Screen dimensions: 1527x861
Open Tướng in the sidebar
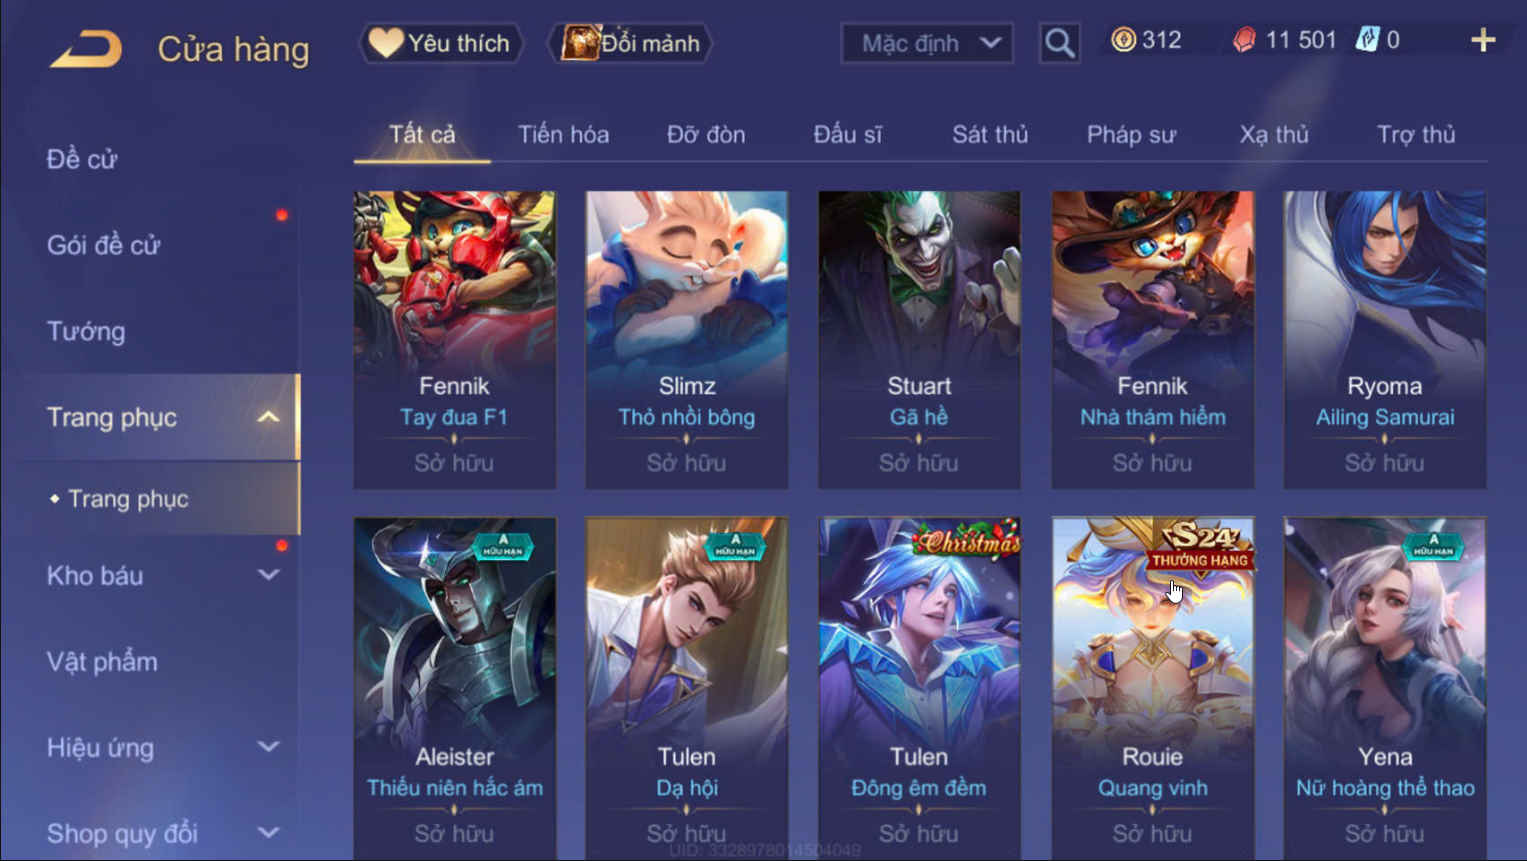coord(86,331)
